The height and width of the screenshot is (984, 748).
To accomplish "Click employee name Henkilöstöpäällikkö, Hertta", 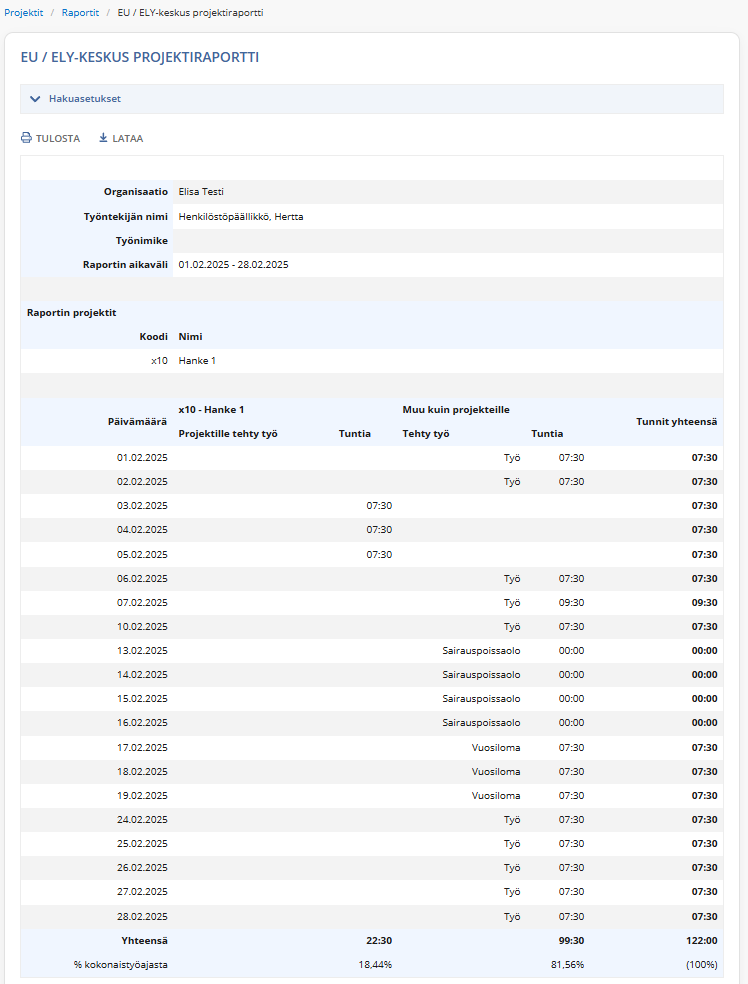I will [x=241, y=217].
